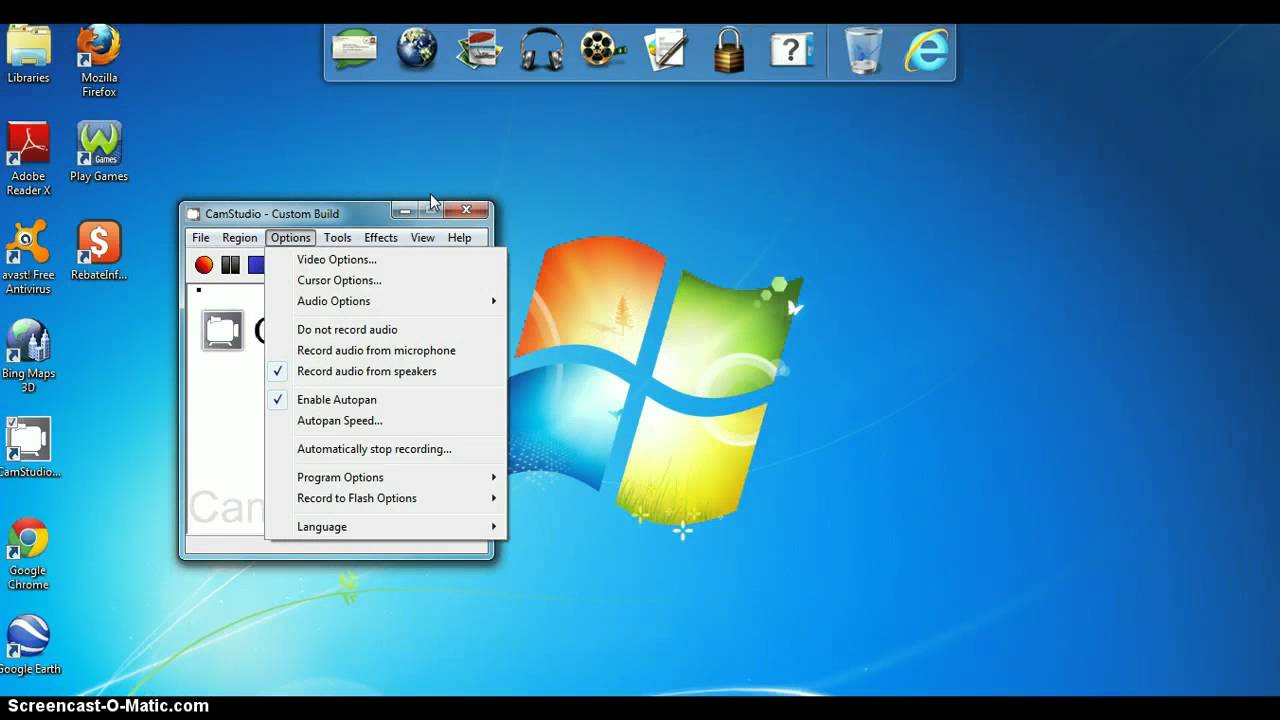Select the CamStudio desktop shortcut icon
Viewport: 1280px width, 720px height.
click(28, 448)
